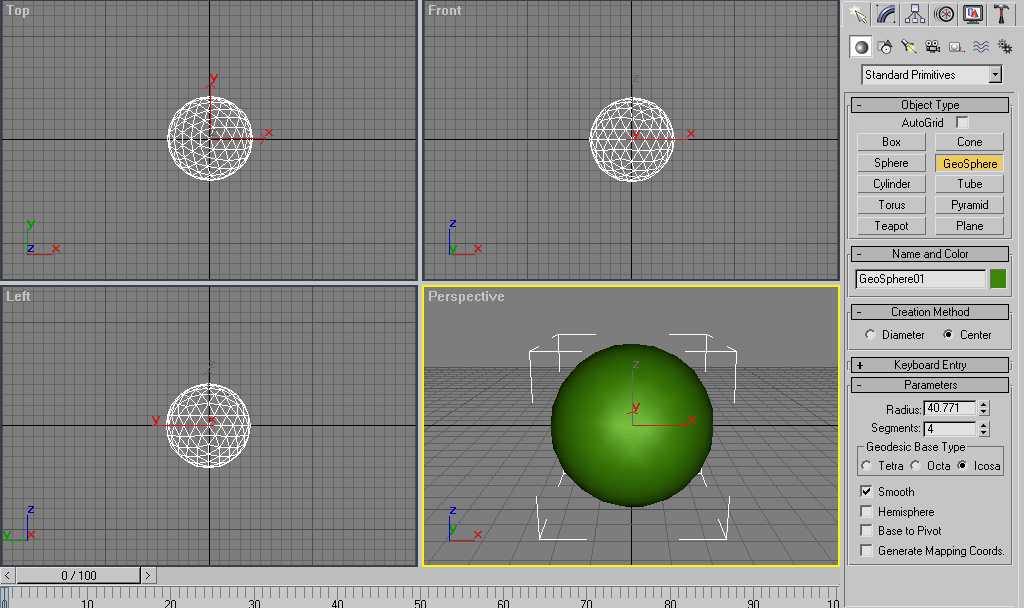The height and width of the screenshot is (608, 1024).
Task: Expand the Keyboard Entry rollout
Action: click(x=930, y=365)
